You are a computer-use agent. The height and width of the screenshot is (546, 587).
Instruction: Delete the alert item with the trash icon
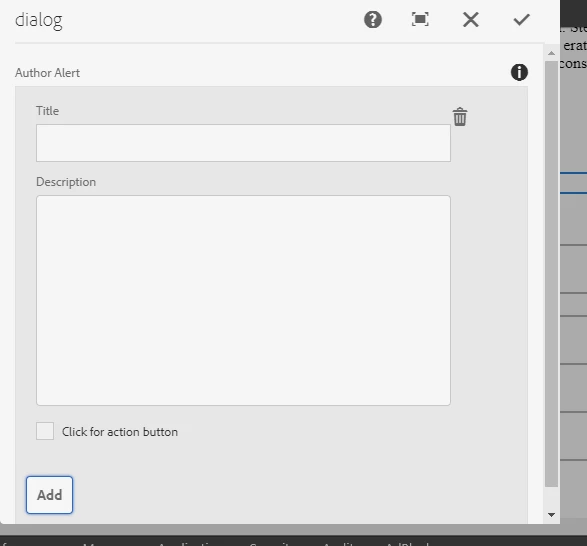click(460, 117)
